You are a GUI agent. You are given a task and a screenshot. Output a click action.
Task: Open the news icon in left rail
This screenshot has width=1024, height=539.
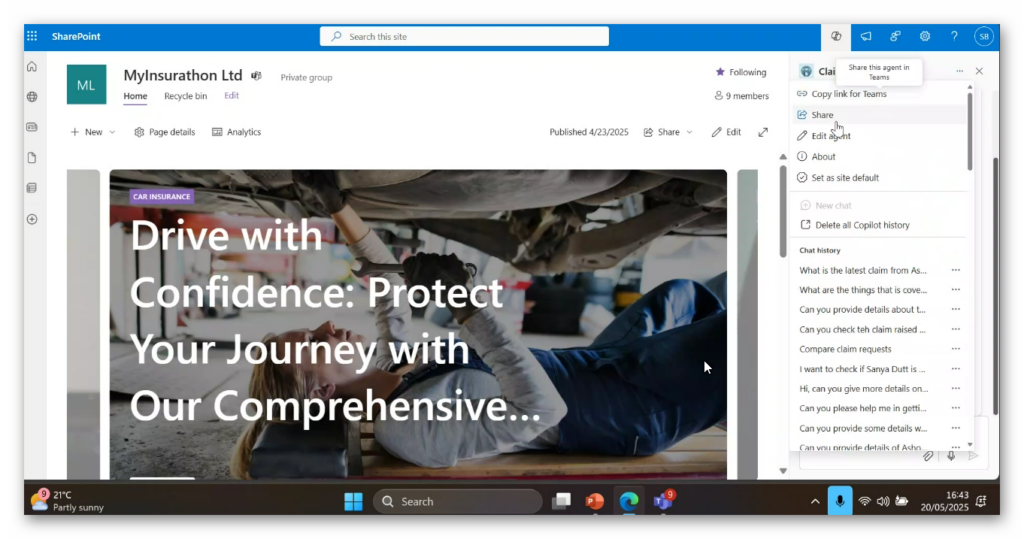[x=32, y=127]
